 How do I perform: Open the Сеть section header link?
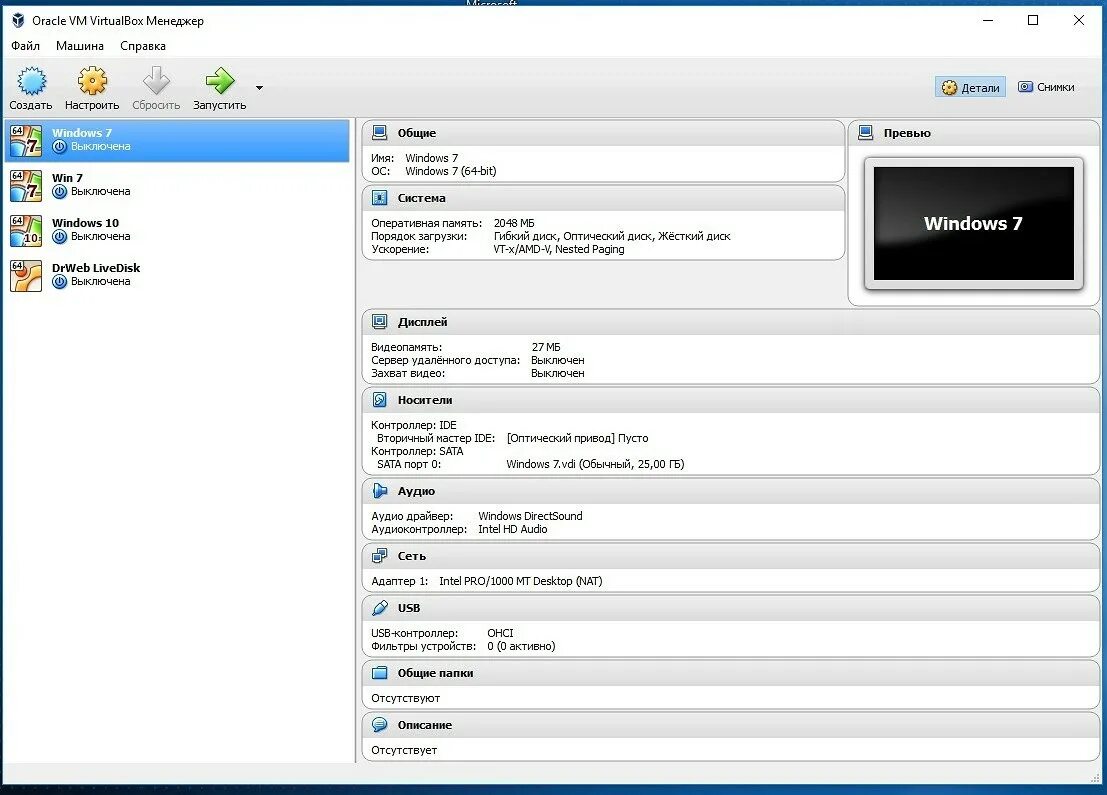coord(412,556)
